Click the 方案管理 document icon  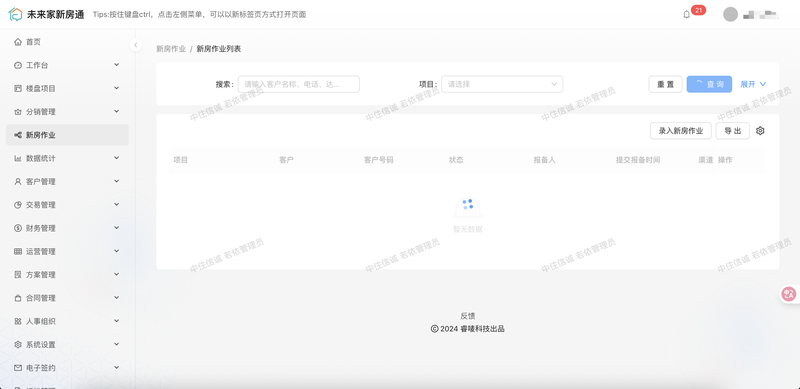click(18, 275)
